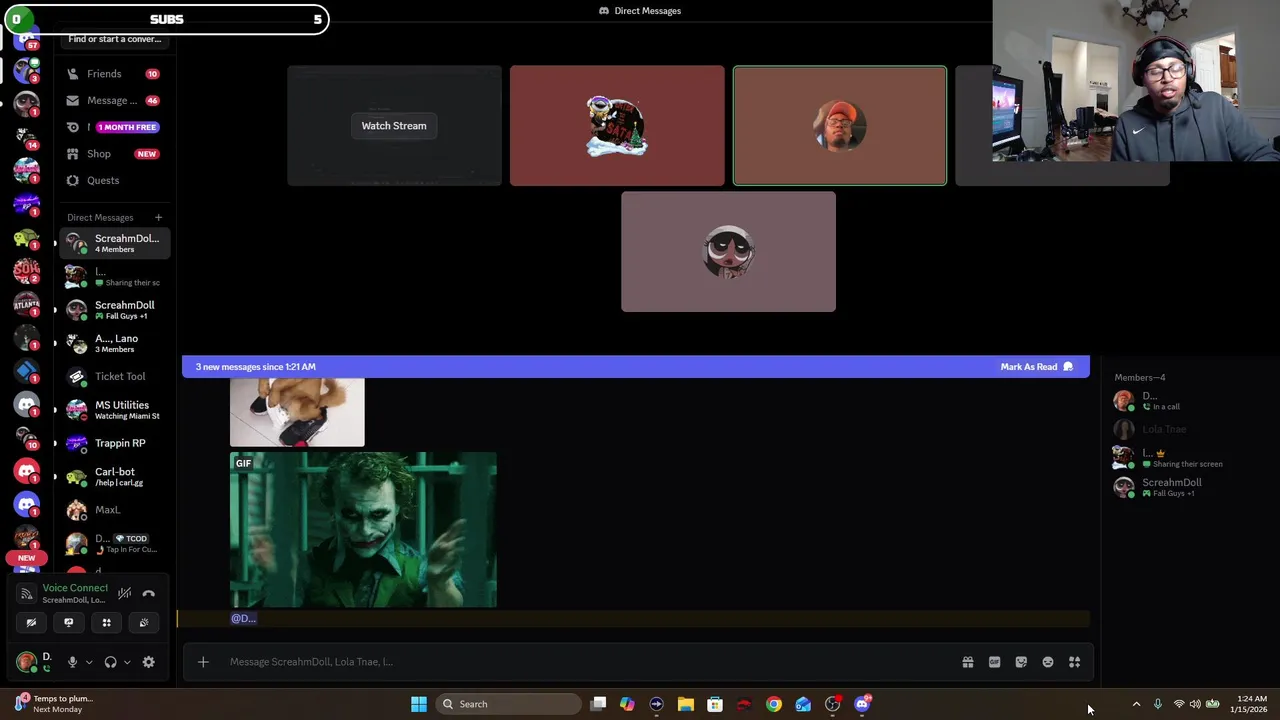The height and width of the screenshot is (720, 1280).
Task: Open the ScreahmDoll 4 Members group DM
Action: (x=114, y=243)
